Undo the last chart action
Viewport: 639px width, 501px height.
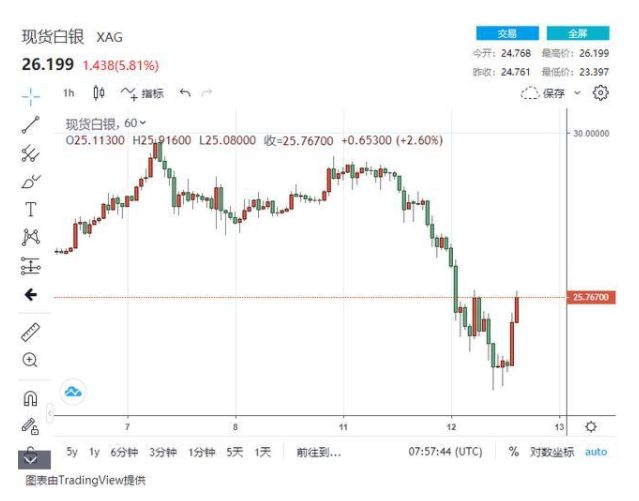(x=185, y=93)
